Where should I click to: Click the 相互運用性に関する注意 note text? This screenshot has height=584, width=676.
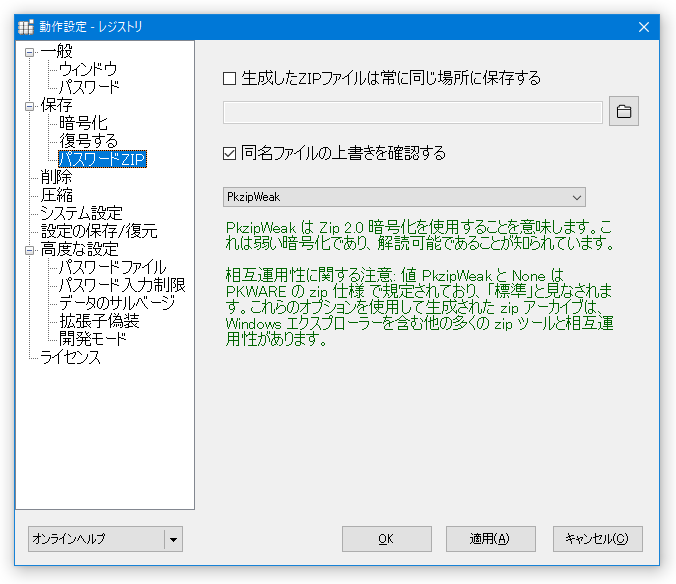point(419,307)
